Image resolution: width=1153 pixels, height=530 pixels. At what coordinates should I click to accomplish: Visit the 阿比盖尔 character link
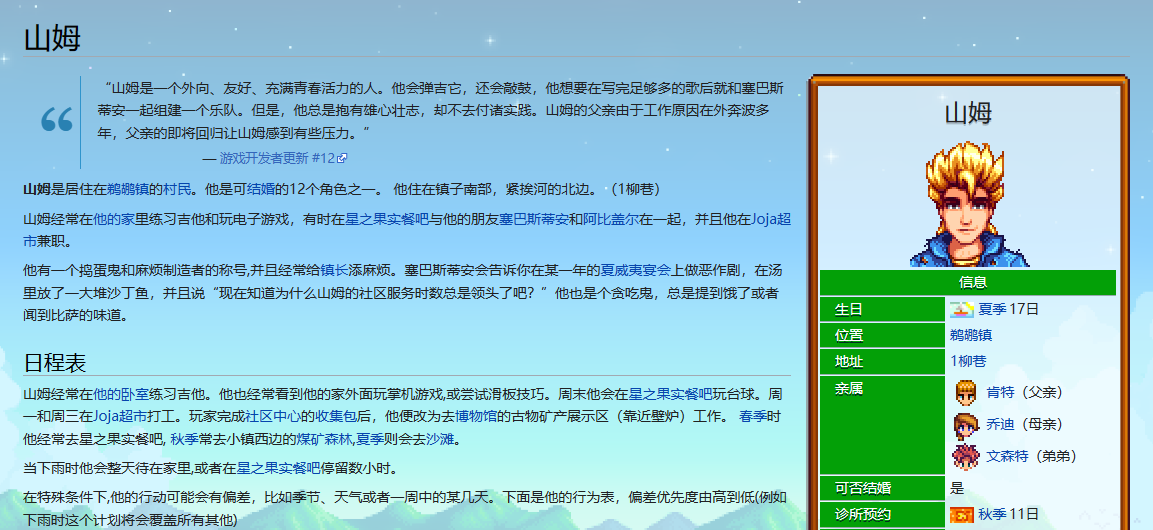click(x=610, y=219)
